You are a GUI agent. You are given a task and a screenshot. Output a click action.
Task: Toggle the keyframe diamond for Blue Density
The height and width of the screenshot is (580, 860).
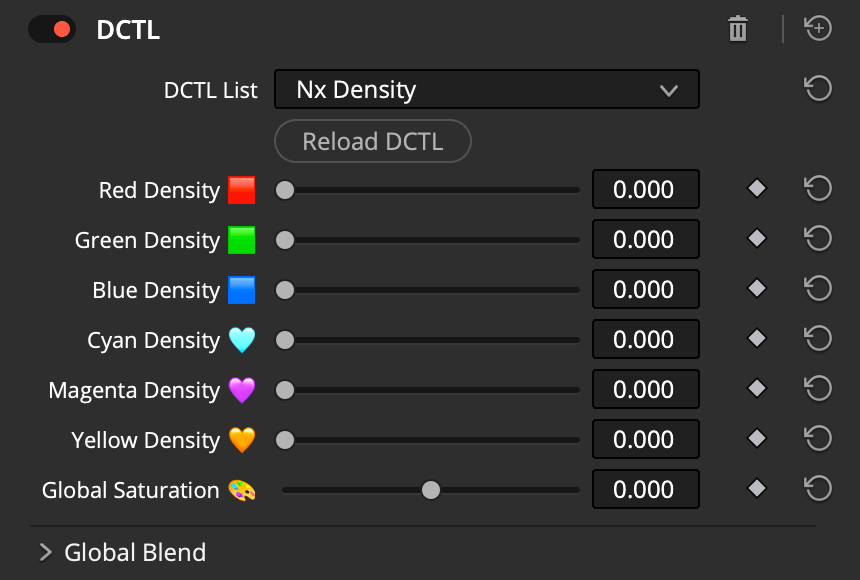tap(755, 288)
